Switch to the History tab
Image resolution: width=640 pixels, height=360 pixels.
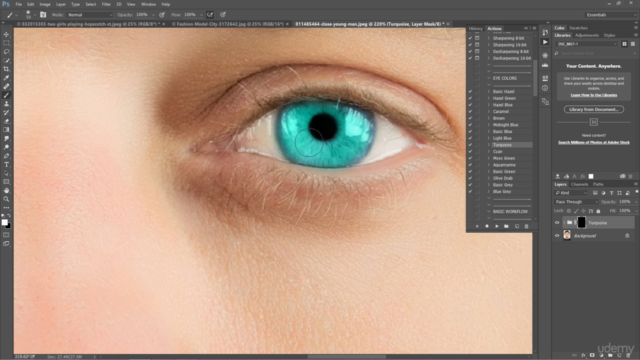(x=476, y=29)
